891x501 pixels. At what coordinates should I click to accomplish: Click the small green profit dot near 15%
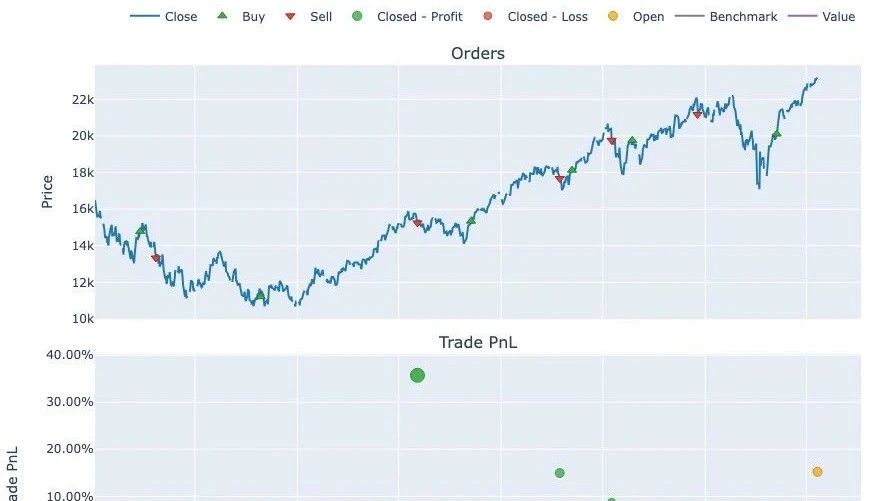pyautogui.click(x=560, y=473)
